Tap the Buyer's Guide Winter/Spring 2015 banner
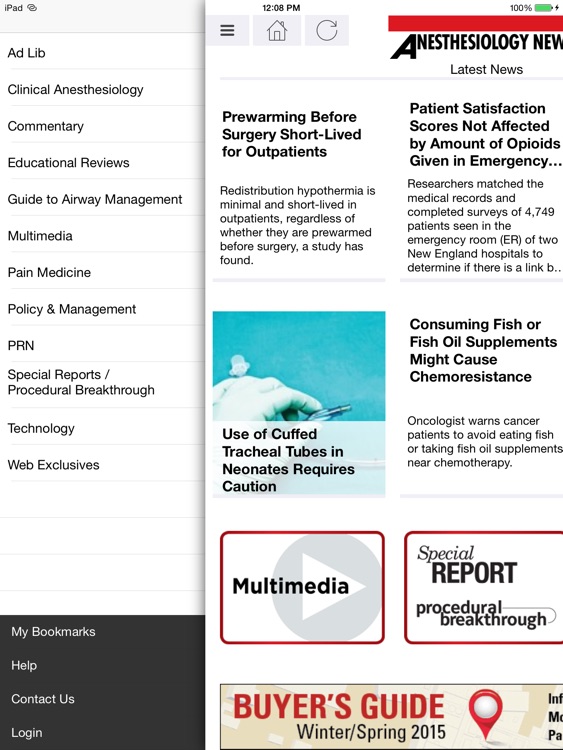The image size is (563, 750). [391, 717]
